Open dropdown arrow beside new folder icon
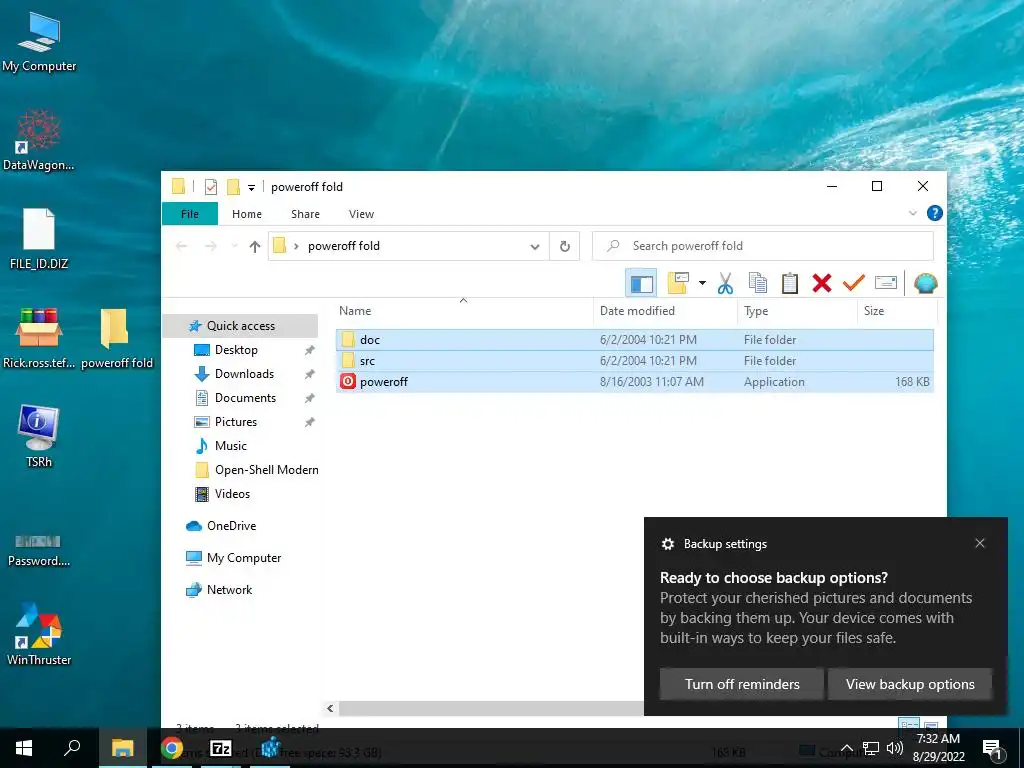This screenshot has width=1024, height=768. click(702, 283)
